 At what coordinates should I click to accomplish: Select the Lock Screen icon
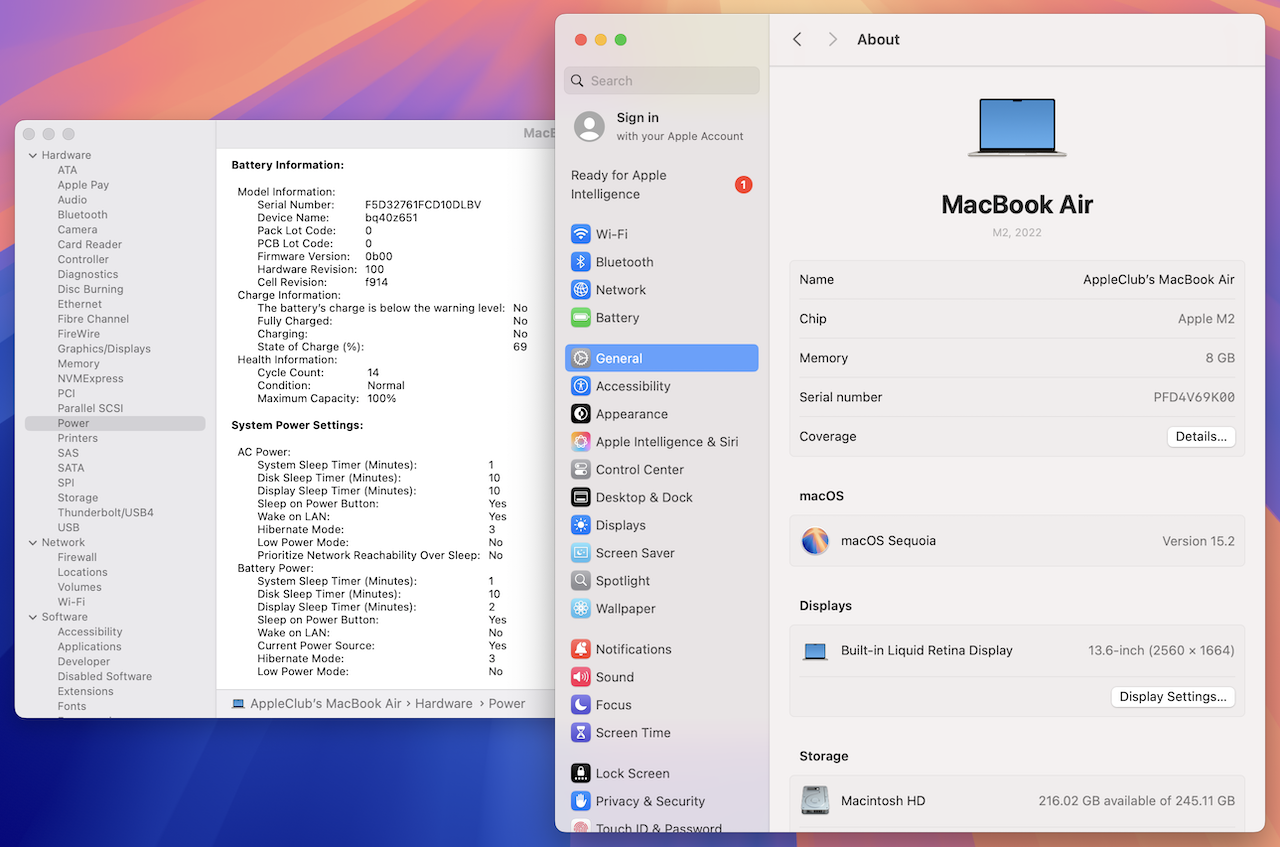[x=581, y=773]
